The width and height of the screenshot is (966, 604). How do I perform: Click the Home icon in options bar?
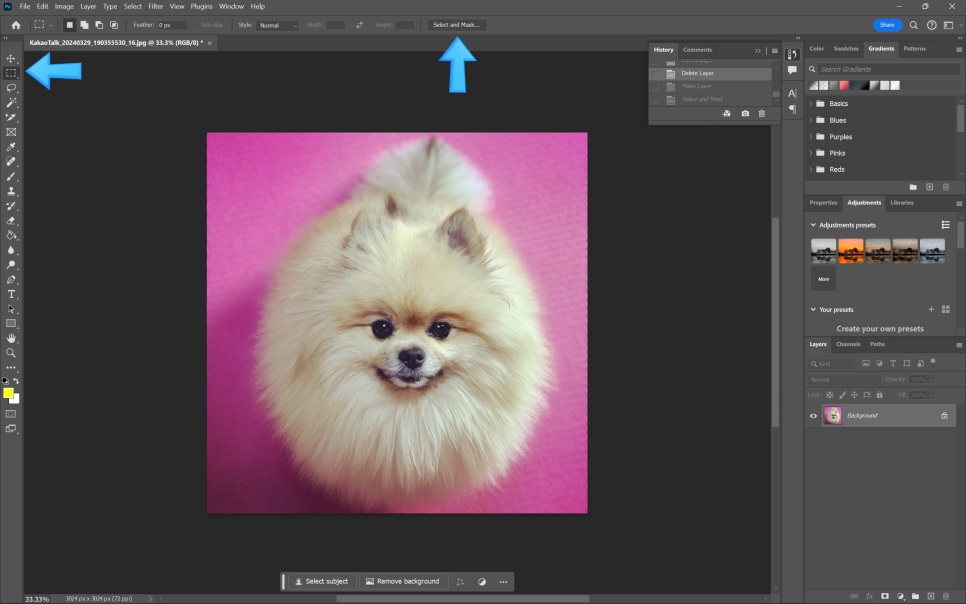pos(16,25)
